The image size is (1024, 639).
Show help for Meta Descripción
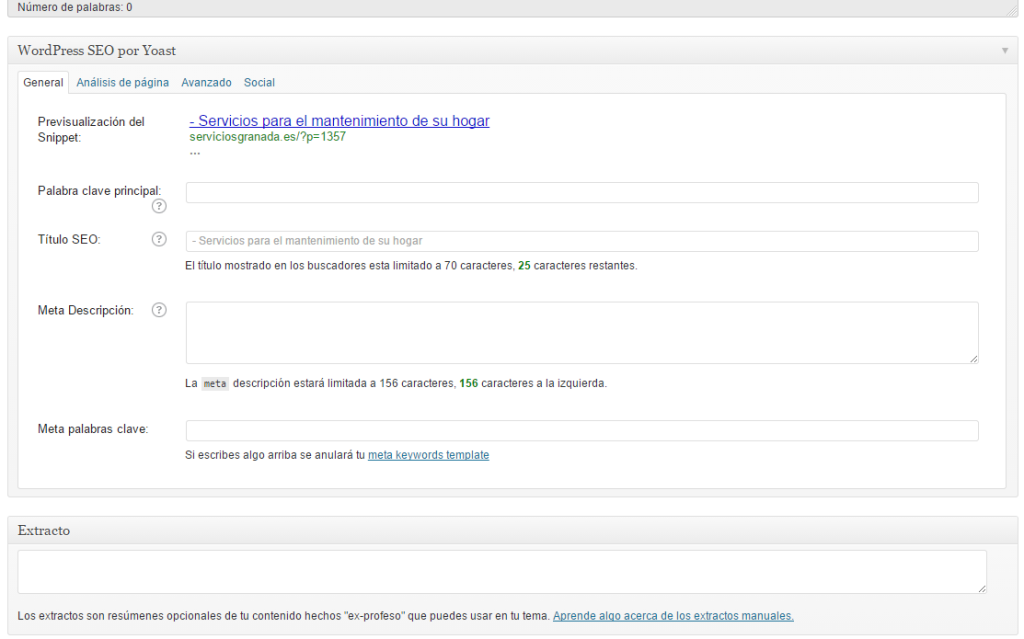159,310
